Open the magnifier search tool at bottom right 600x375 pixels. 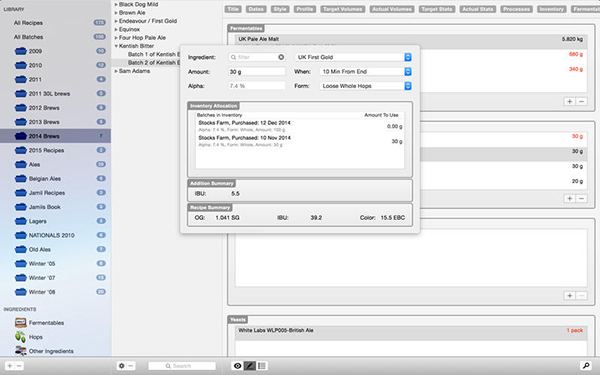click(585, 366)
